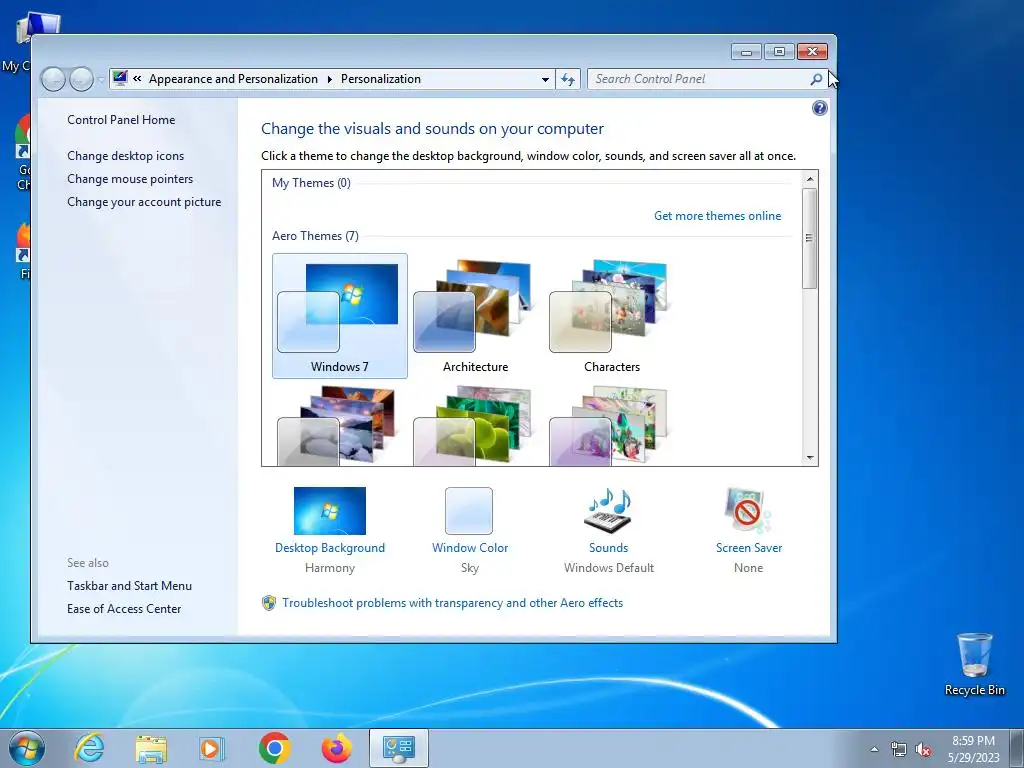Launch Google Chrome from taskbar

274,748
